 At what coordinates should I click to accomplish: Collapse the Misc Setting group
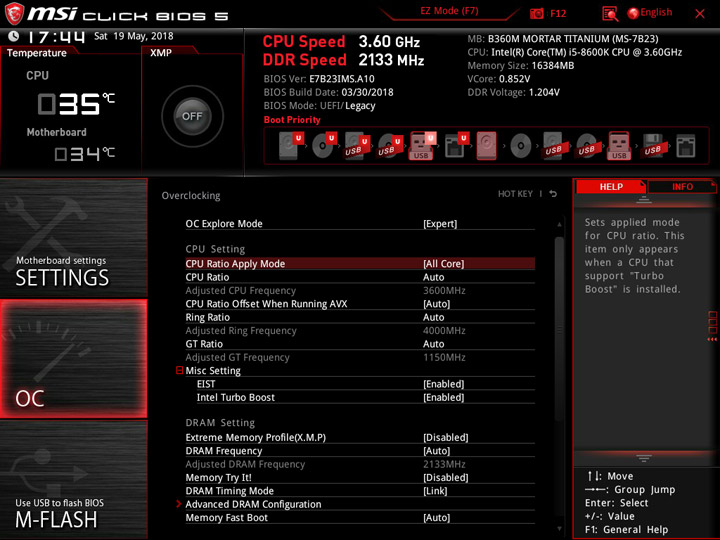(x=180, y=370)
